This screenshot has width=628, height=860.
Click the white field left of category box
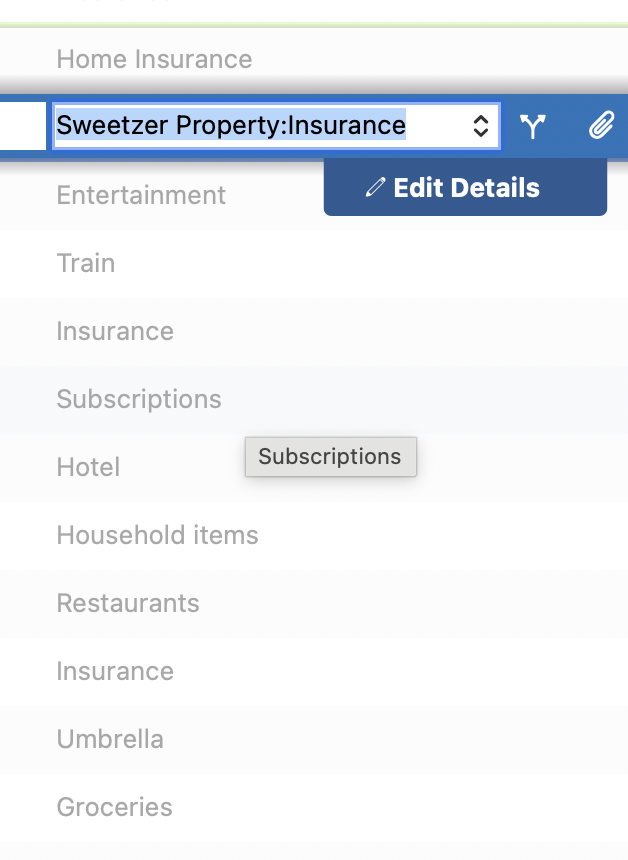click(x=22, y=126)
